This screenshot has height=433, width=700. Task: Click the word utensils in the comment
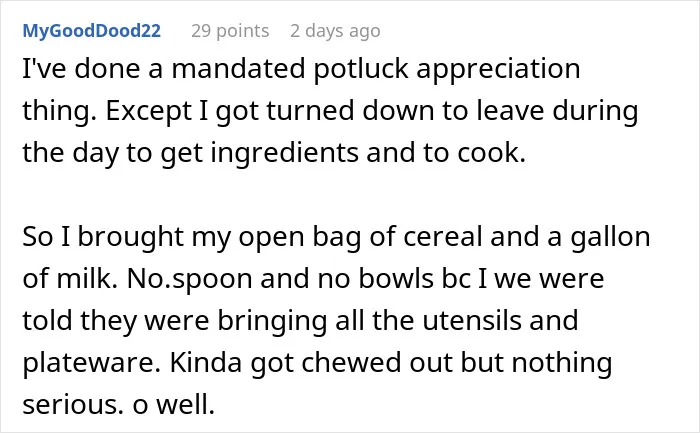[x=471, y=321]
